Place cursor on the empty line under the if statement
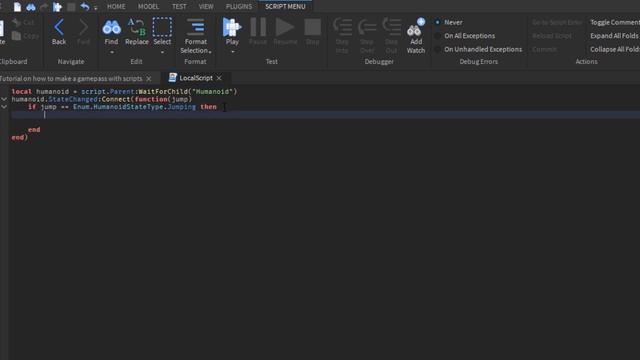 tap(326, 115)
